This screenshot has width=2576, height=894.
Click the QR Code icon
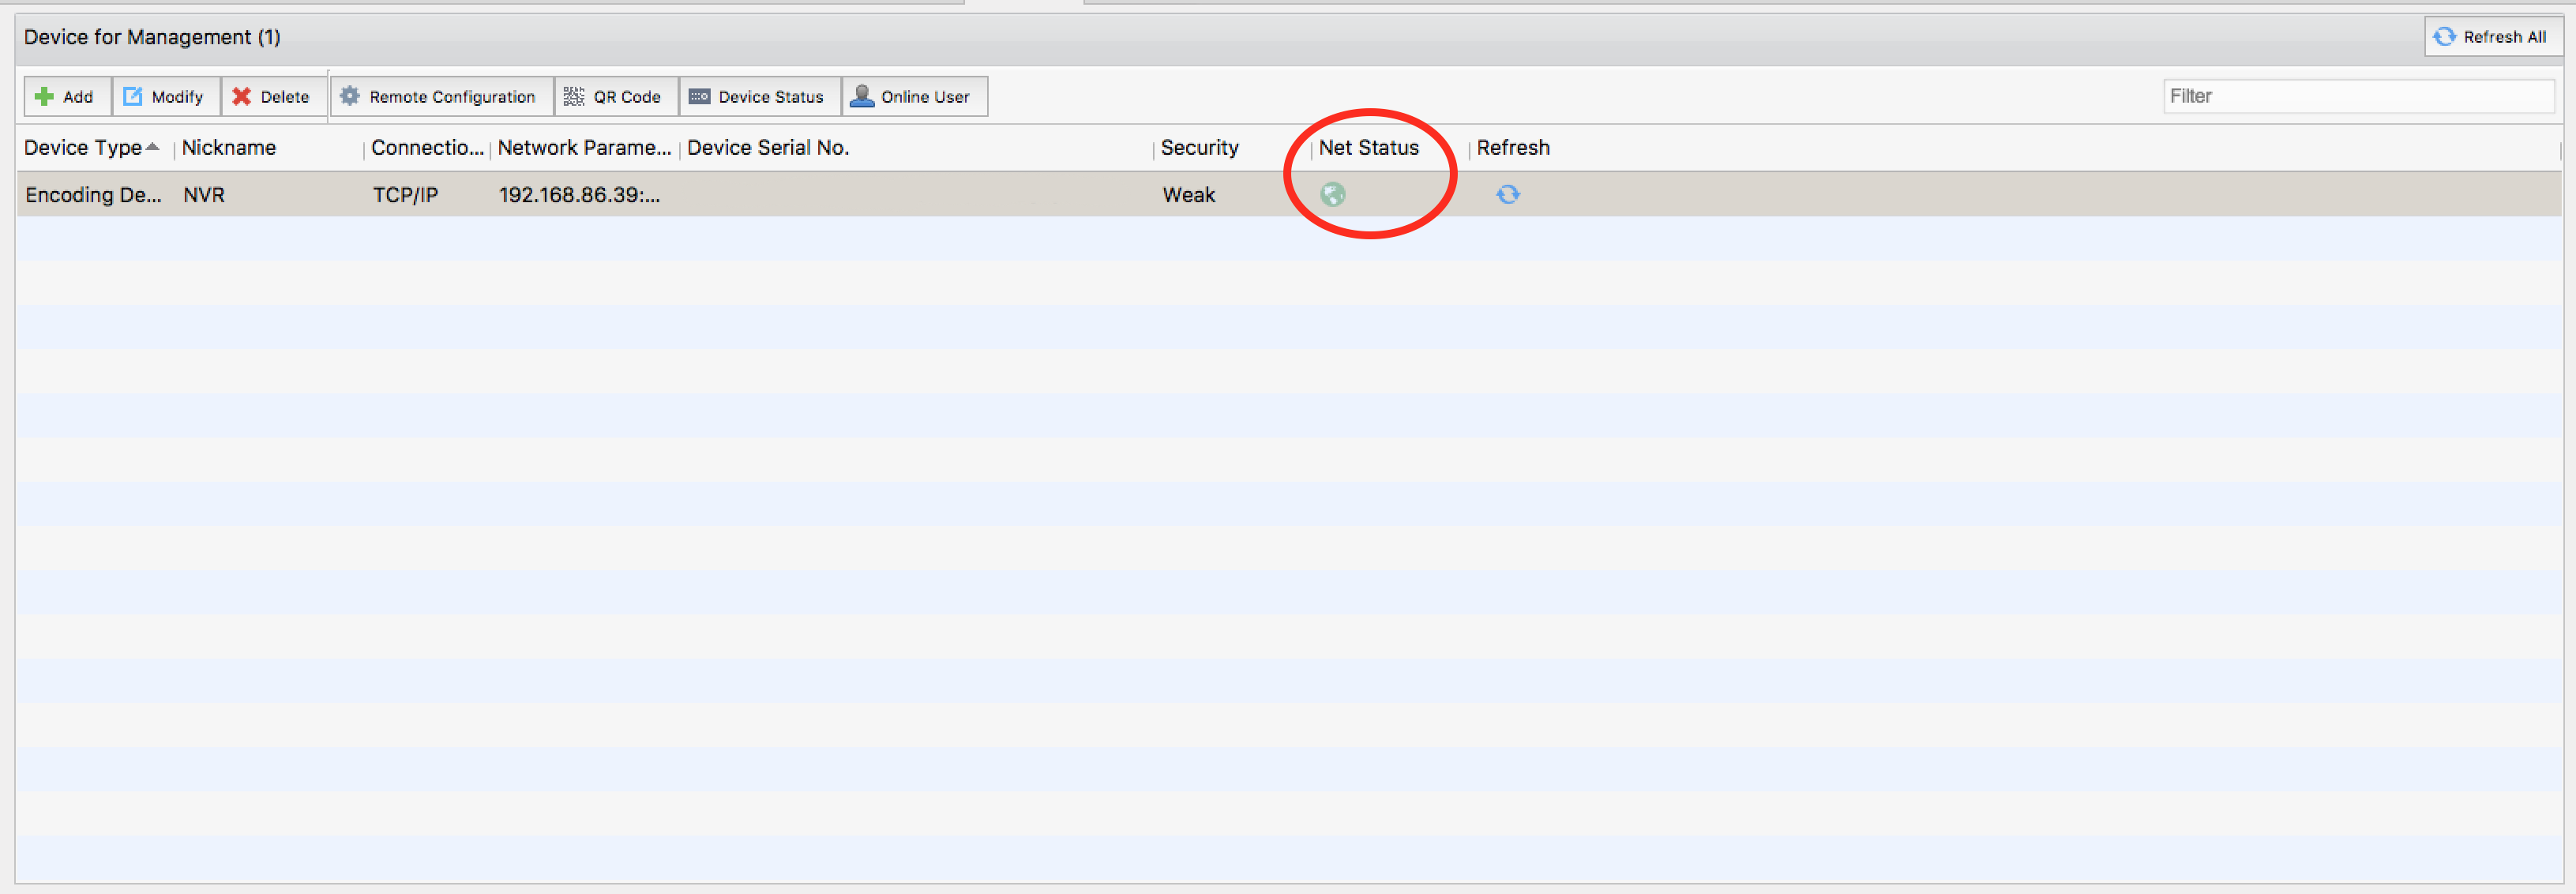pos(573,96)
